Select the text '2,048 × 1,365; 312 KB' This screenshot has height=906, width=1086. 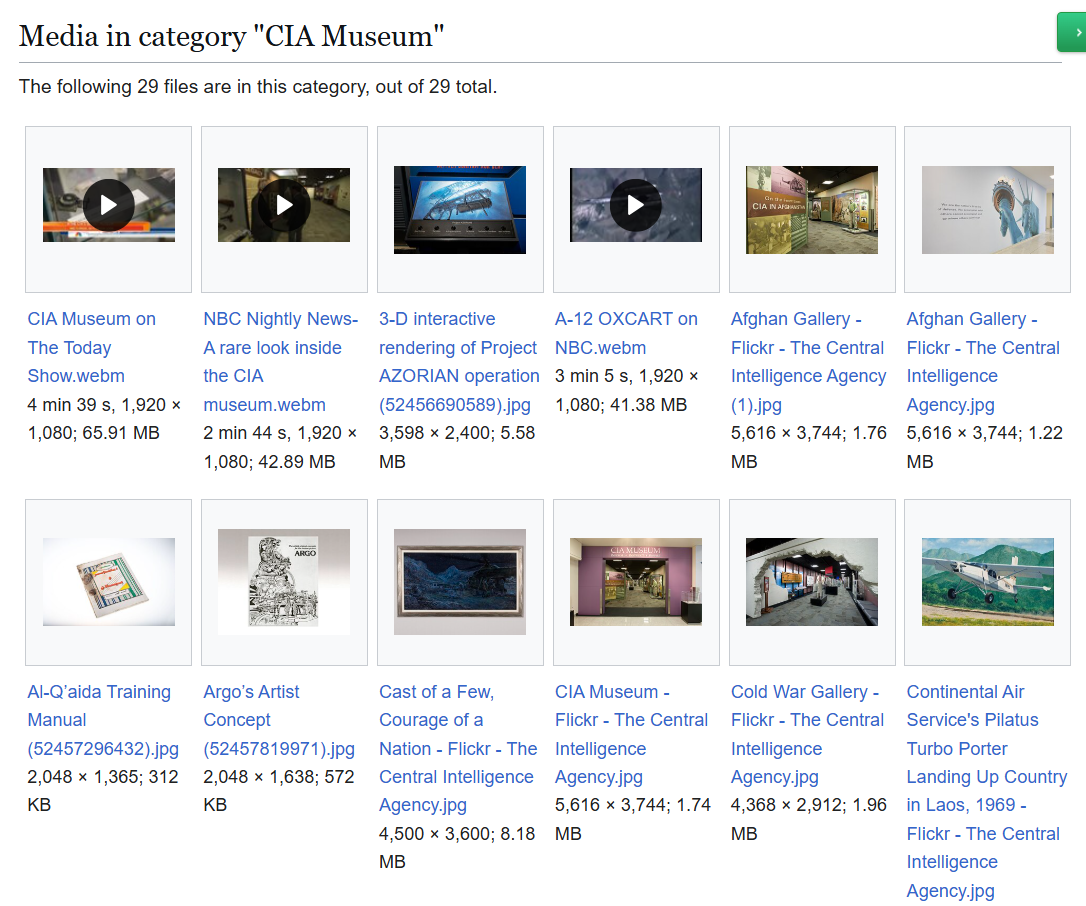pyautogui.click(x=103, y=791)
